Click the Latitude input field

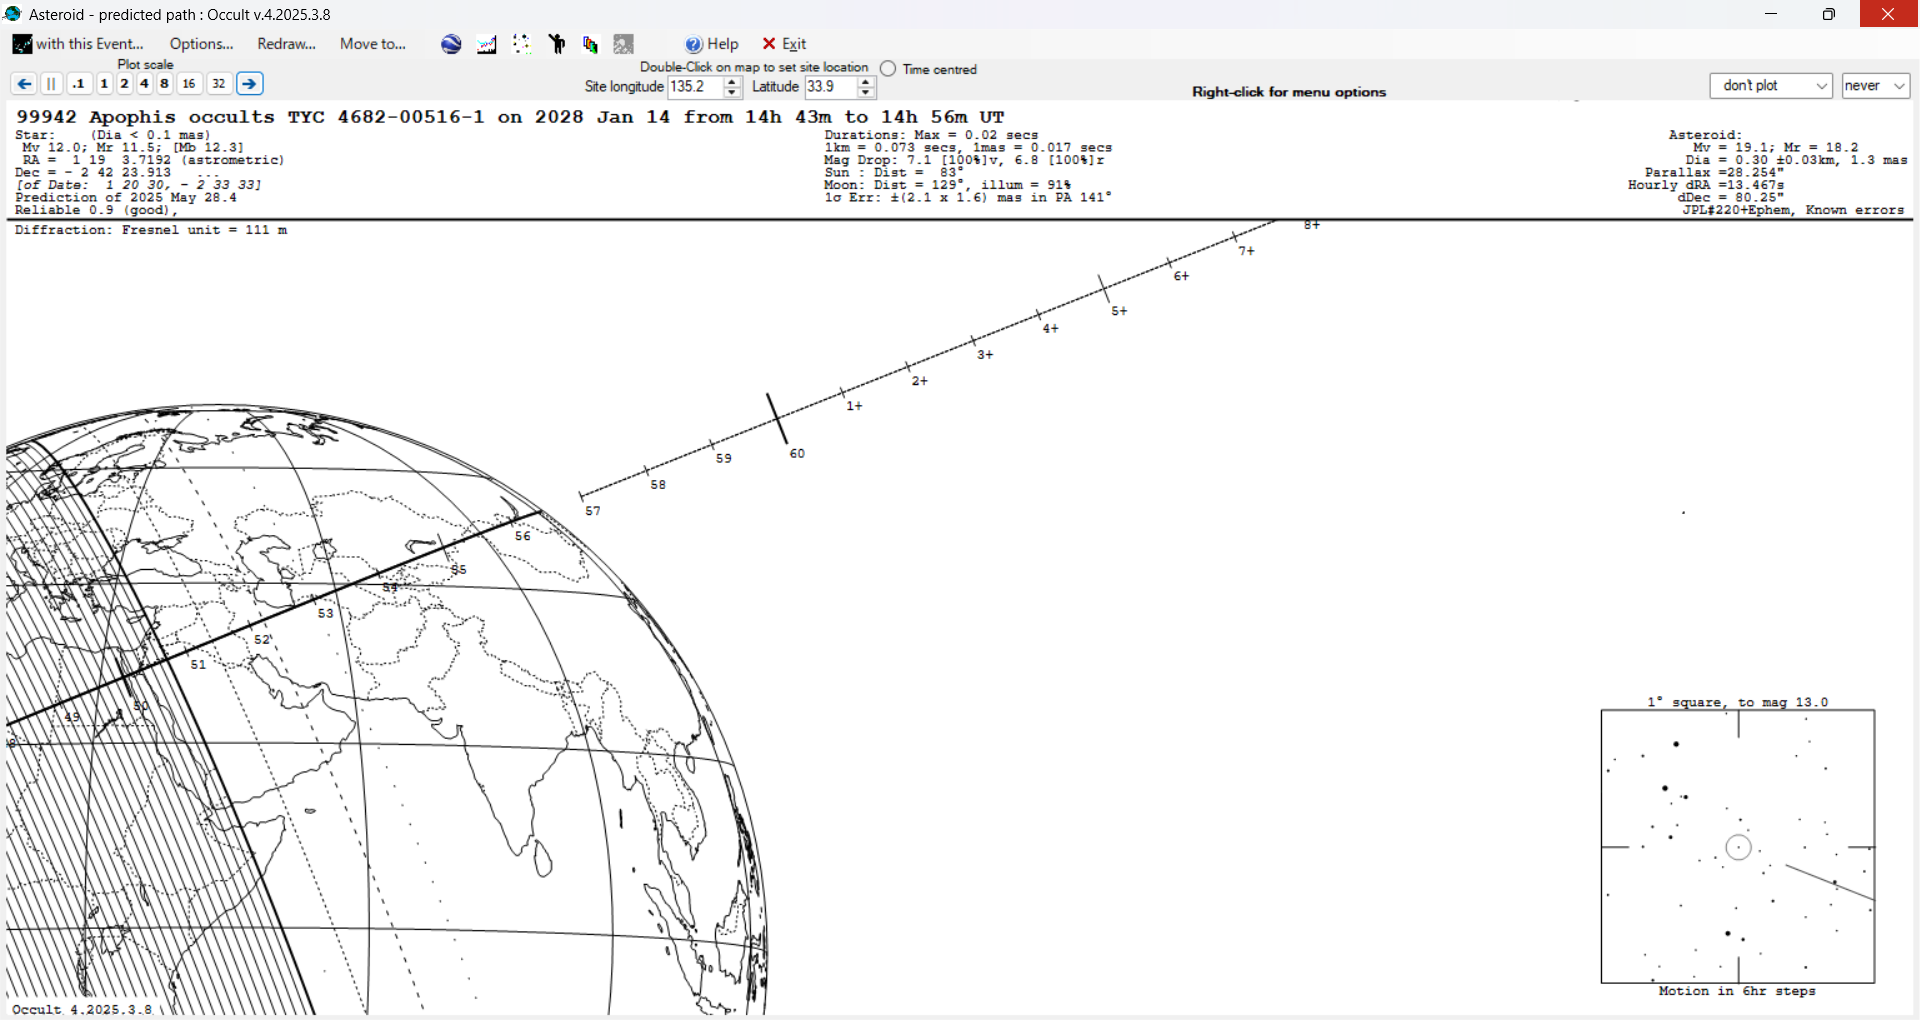pyautogui.click(x=830, y=87)
